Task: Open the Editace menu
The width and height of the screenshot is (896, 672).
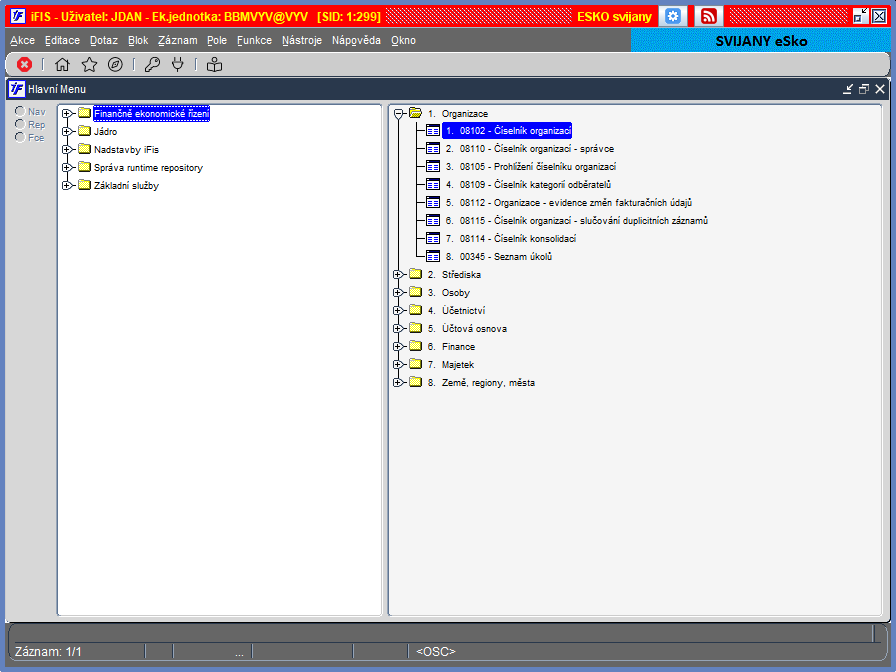Action: tap(62, 41)
